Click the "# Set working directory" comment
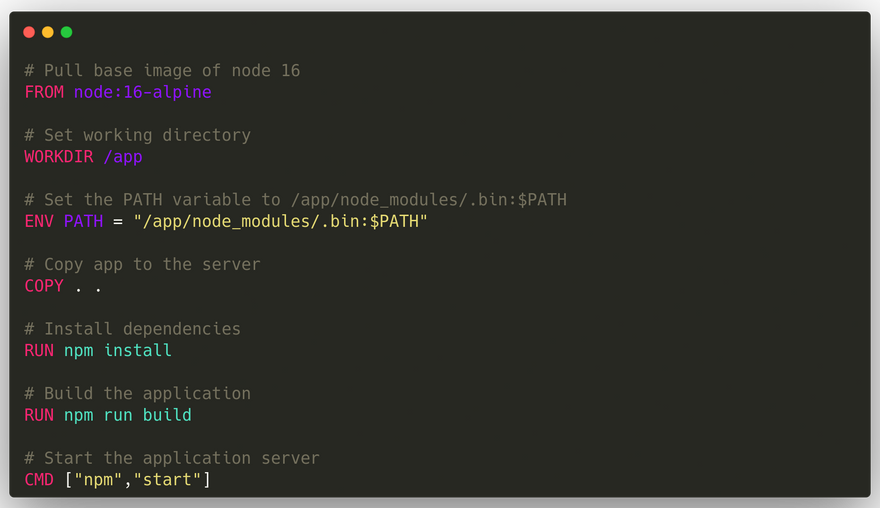 pyautogui.click(x=137, y=135)
